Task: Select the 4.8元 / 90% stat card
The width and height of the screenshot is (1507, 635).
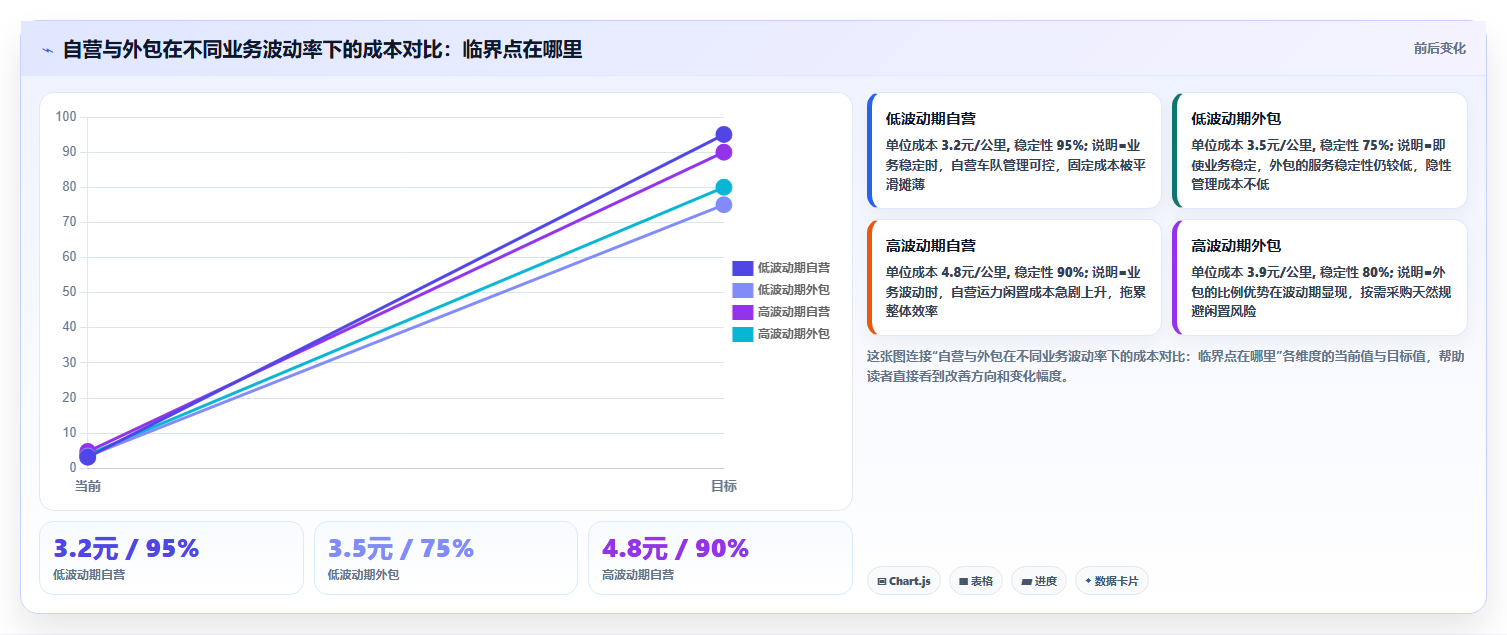Action: point(720,558)
